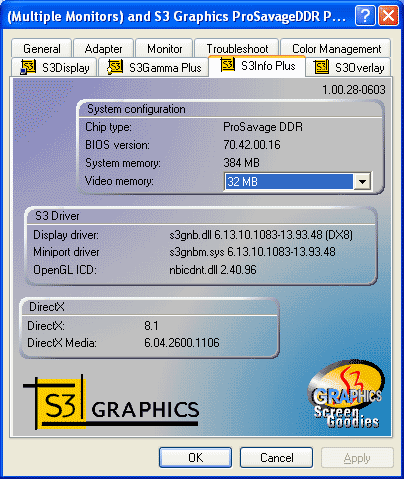Switch to the Monitor tab
The height and width of the screenshot is (479, 404).
point(165,49)
